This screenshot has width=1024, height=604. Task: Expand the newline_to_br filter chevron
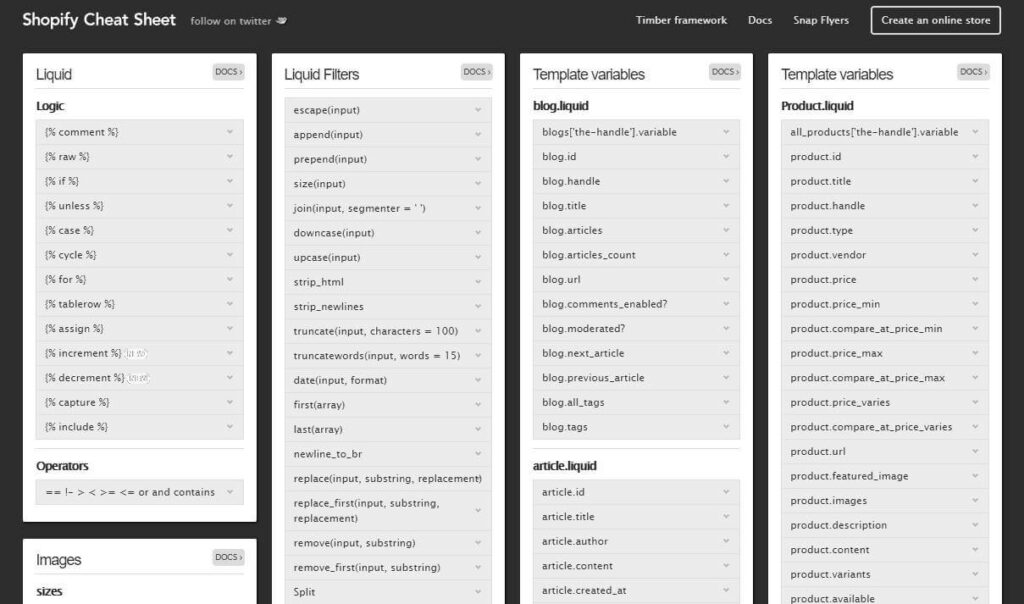pyautogui.click(x=478, y=454)
